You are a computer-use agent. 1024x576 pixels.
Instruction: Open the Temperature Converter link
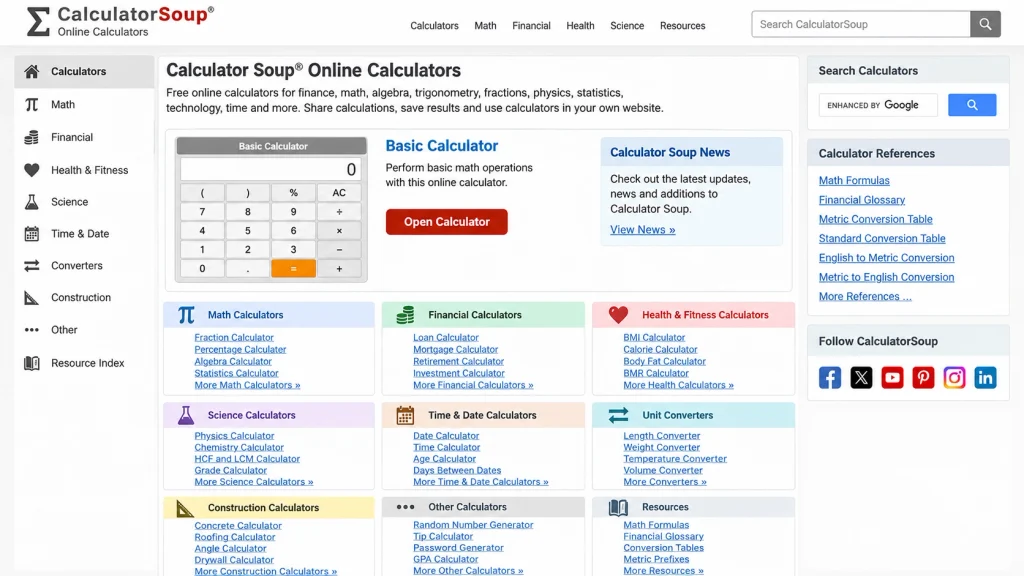coord(675,458)
